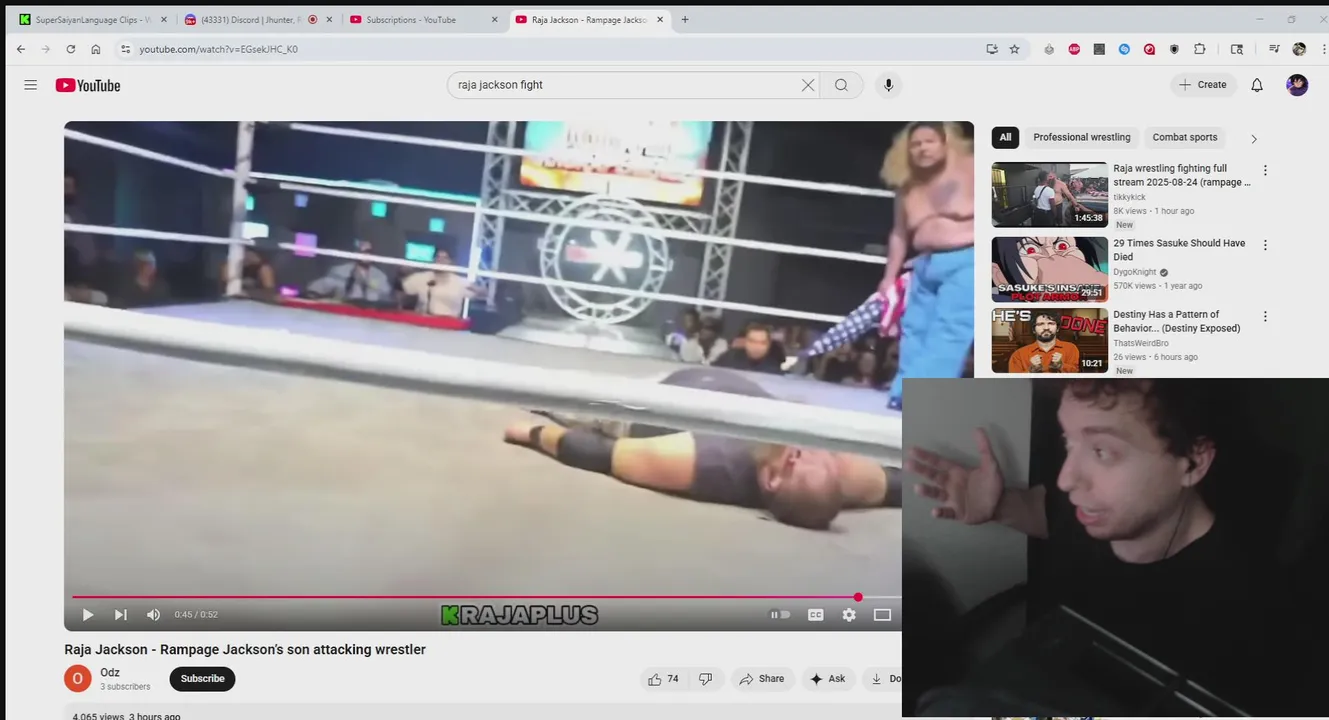Image resolution: width=1329 pixels, height=720 pixels.
Task: Open a new browser tab
Action: (x=685, y=19)
